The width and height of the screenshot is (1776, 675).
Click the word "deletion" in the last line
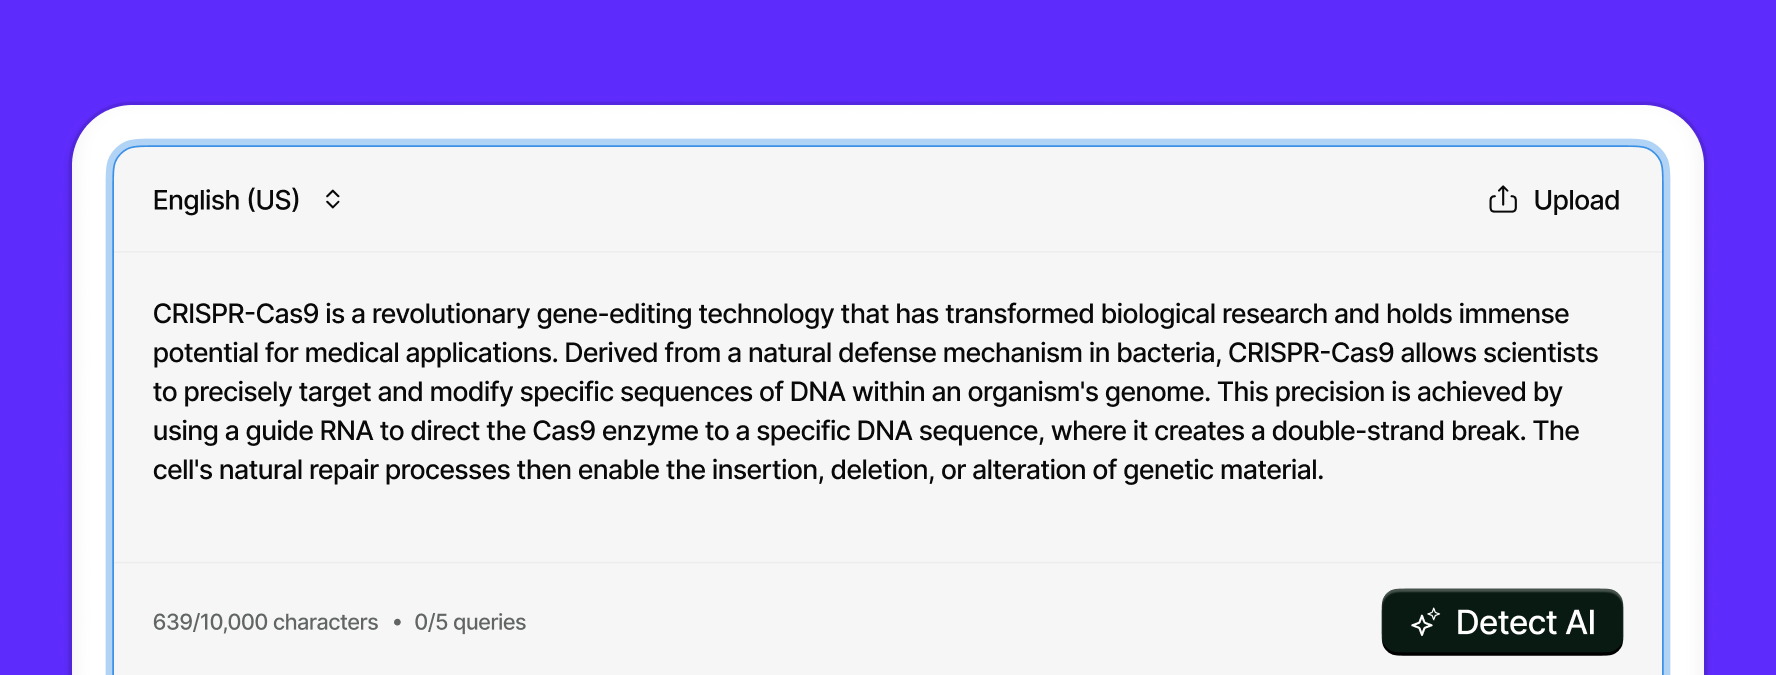[881, 470]
